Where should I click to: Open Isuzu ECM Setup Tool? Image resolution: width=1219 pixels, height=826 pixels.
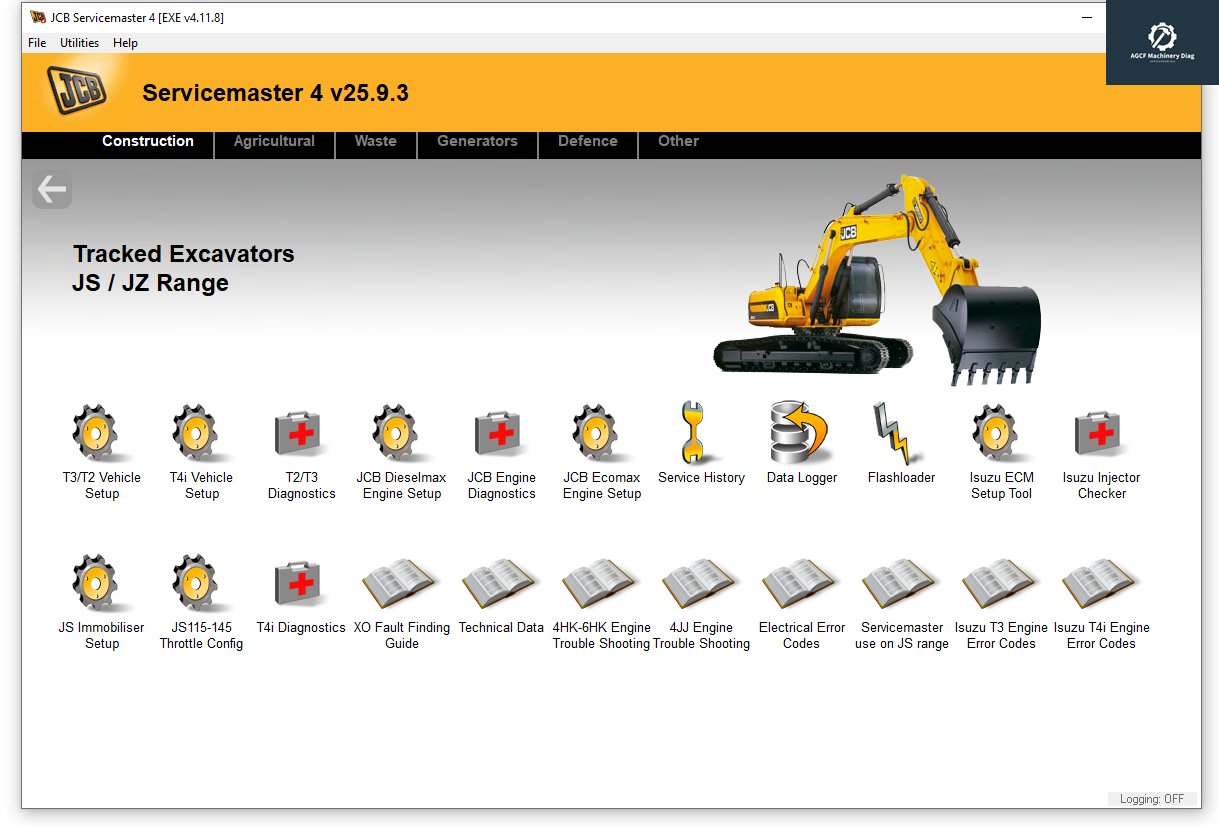click(1001, 436)
